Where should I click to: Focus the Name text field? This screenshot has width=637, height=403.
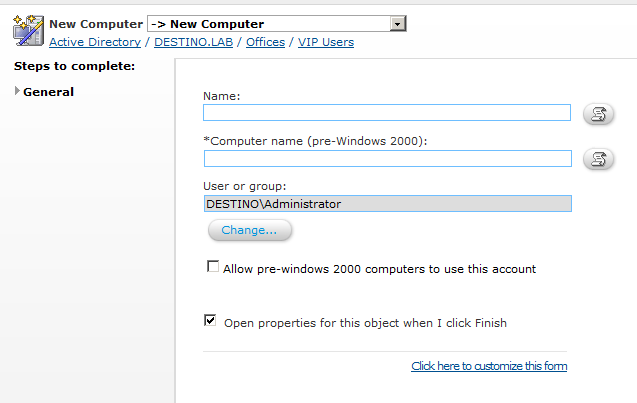click(x=387, y=113)
